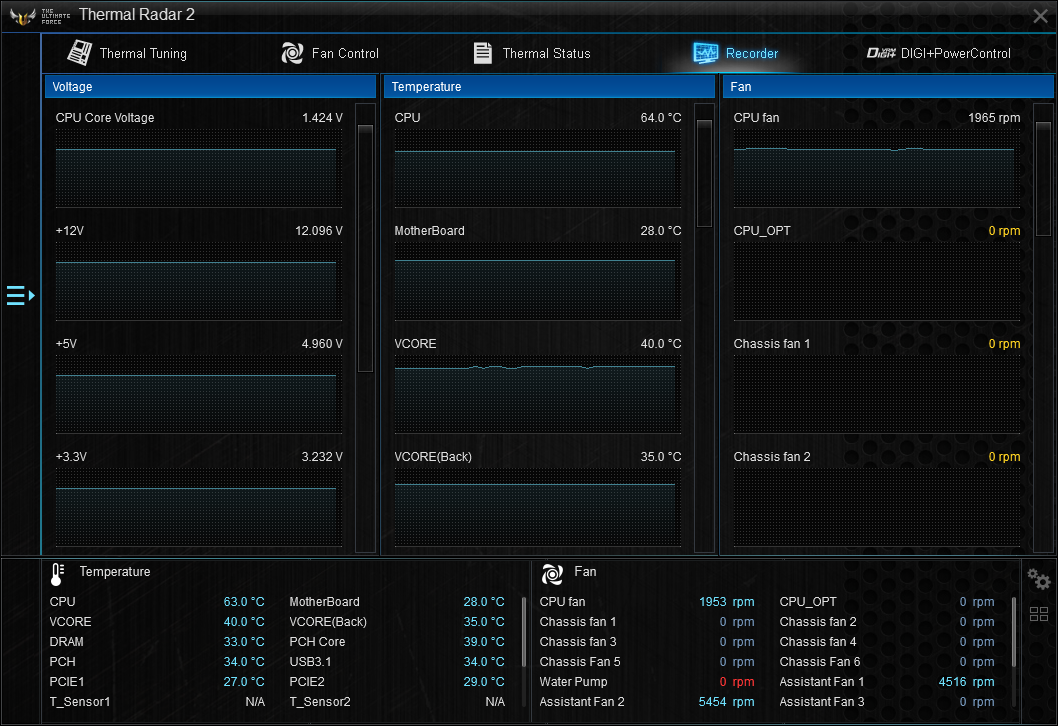Screen dimensions: 1058x726
Task: Click the grid layout icon below settings
Action: coord(1039,614)
